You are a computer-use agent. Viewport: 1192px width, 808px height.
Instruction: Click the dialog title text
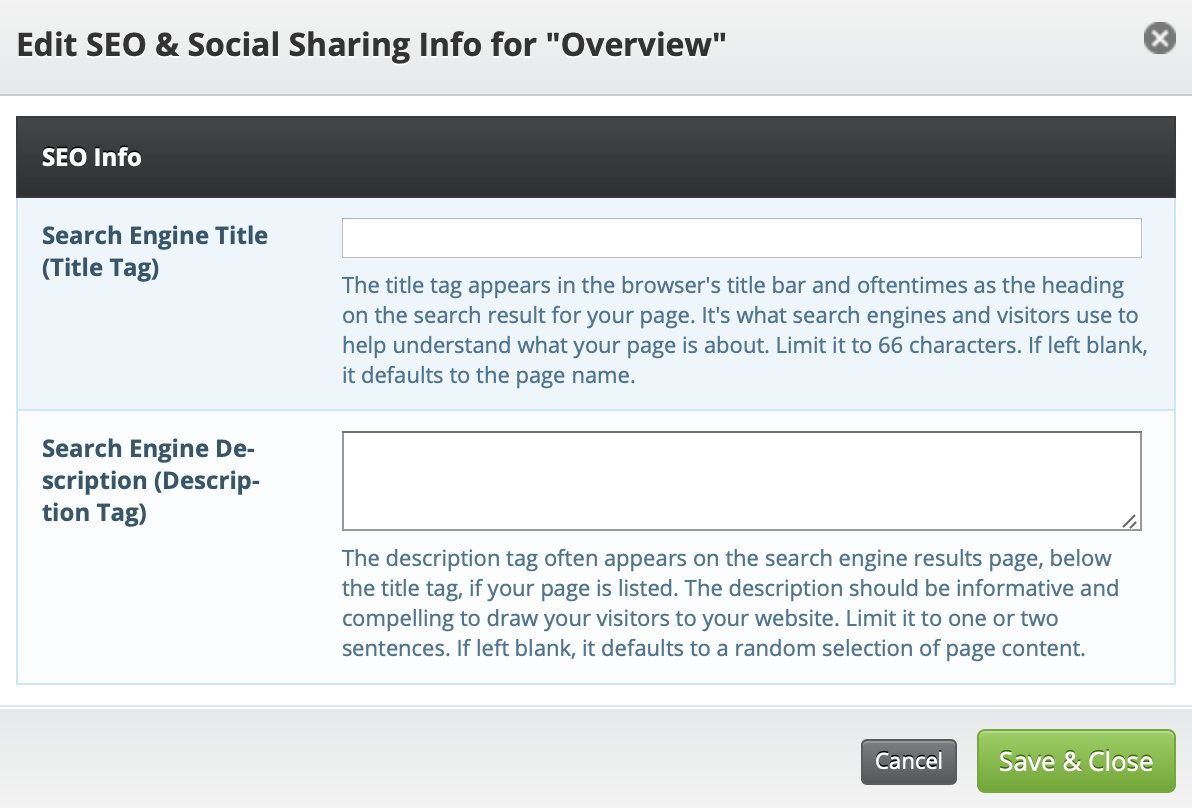pos(370,44)
